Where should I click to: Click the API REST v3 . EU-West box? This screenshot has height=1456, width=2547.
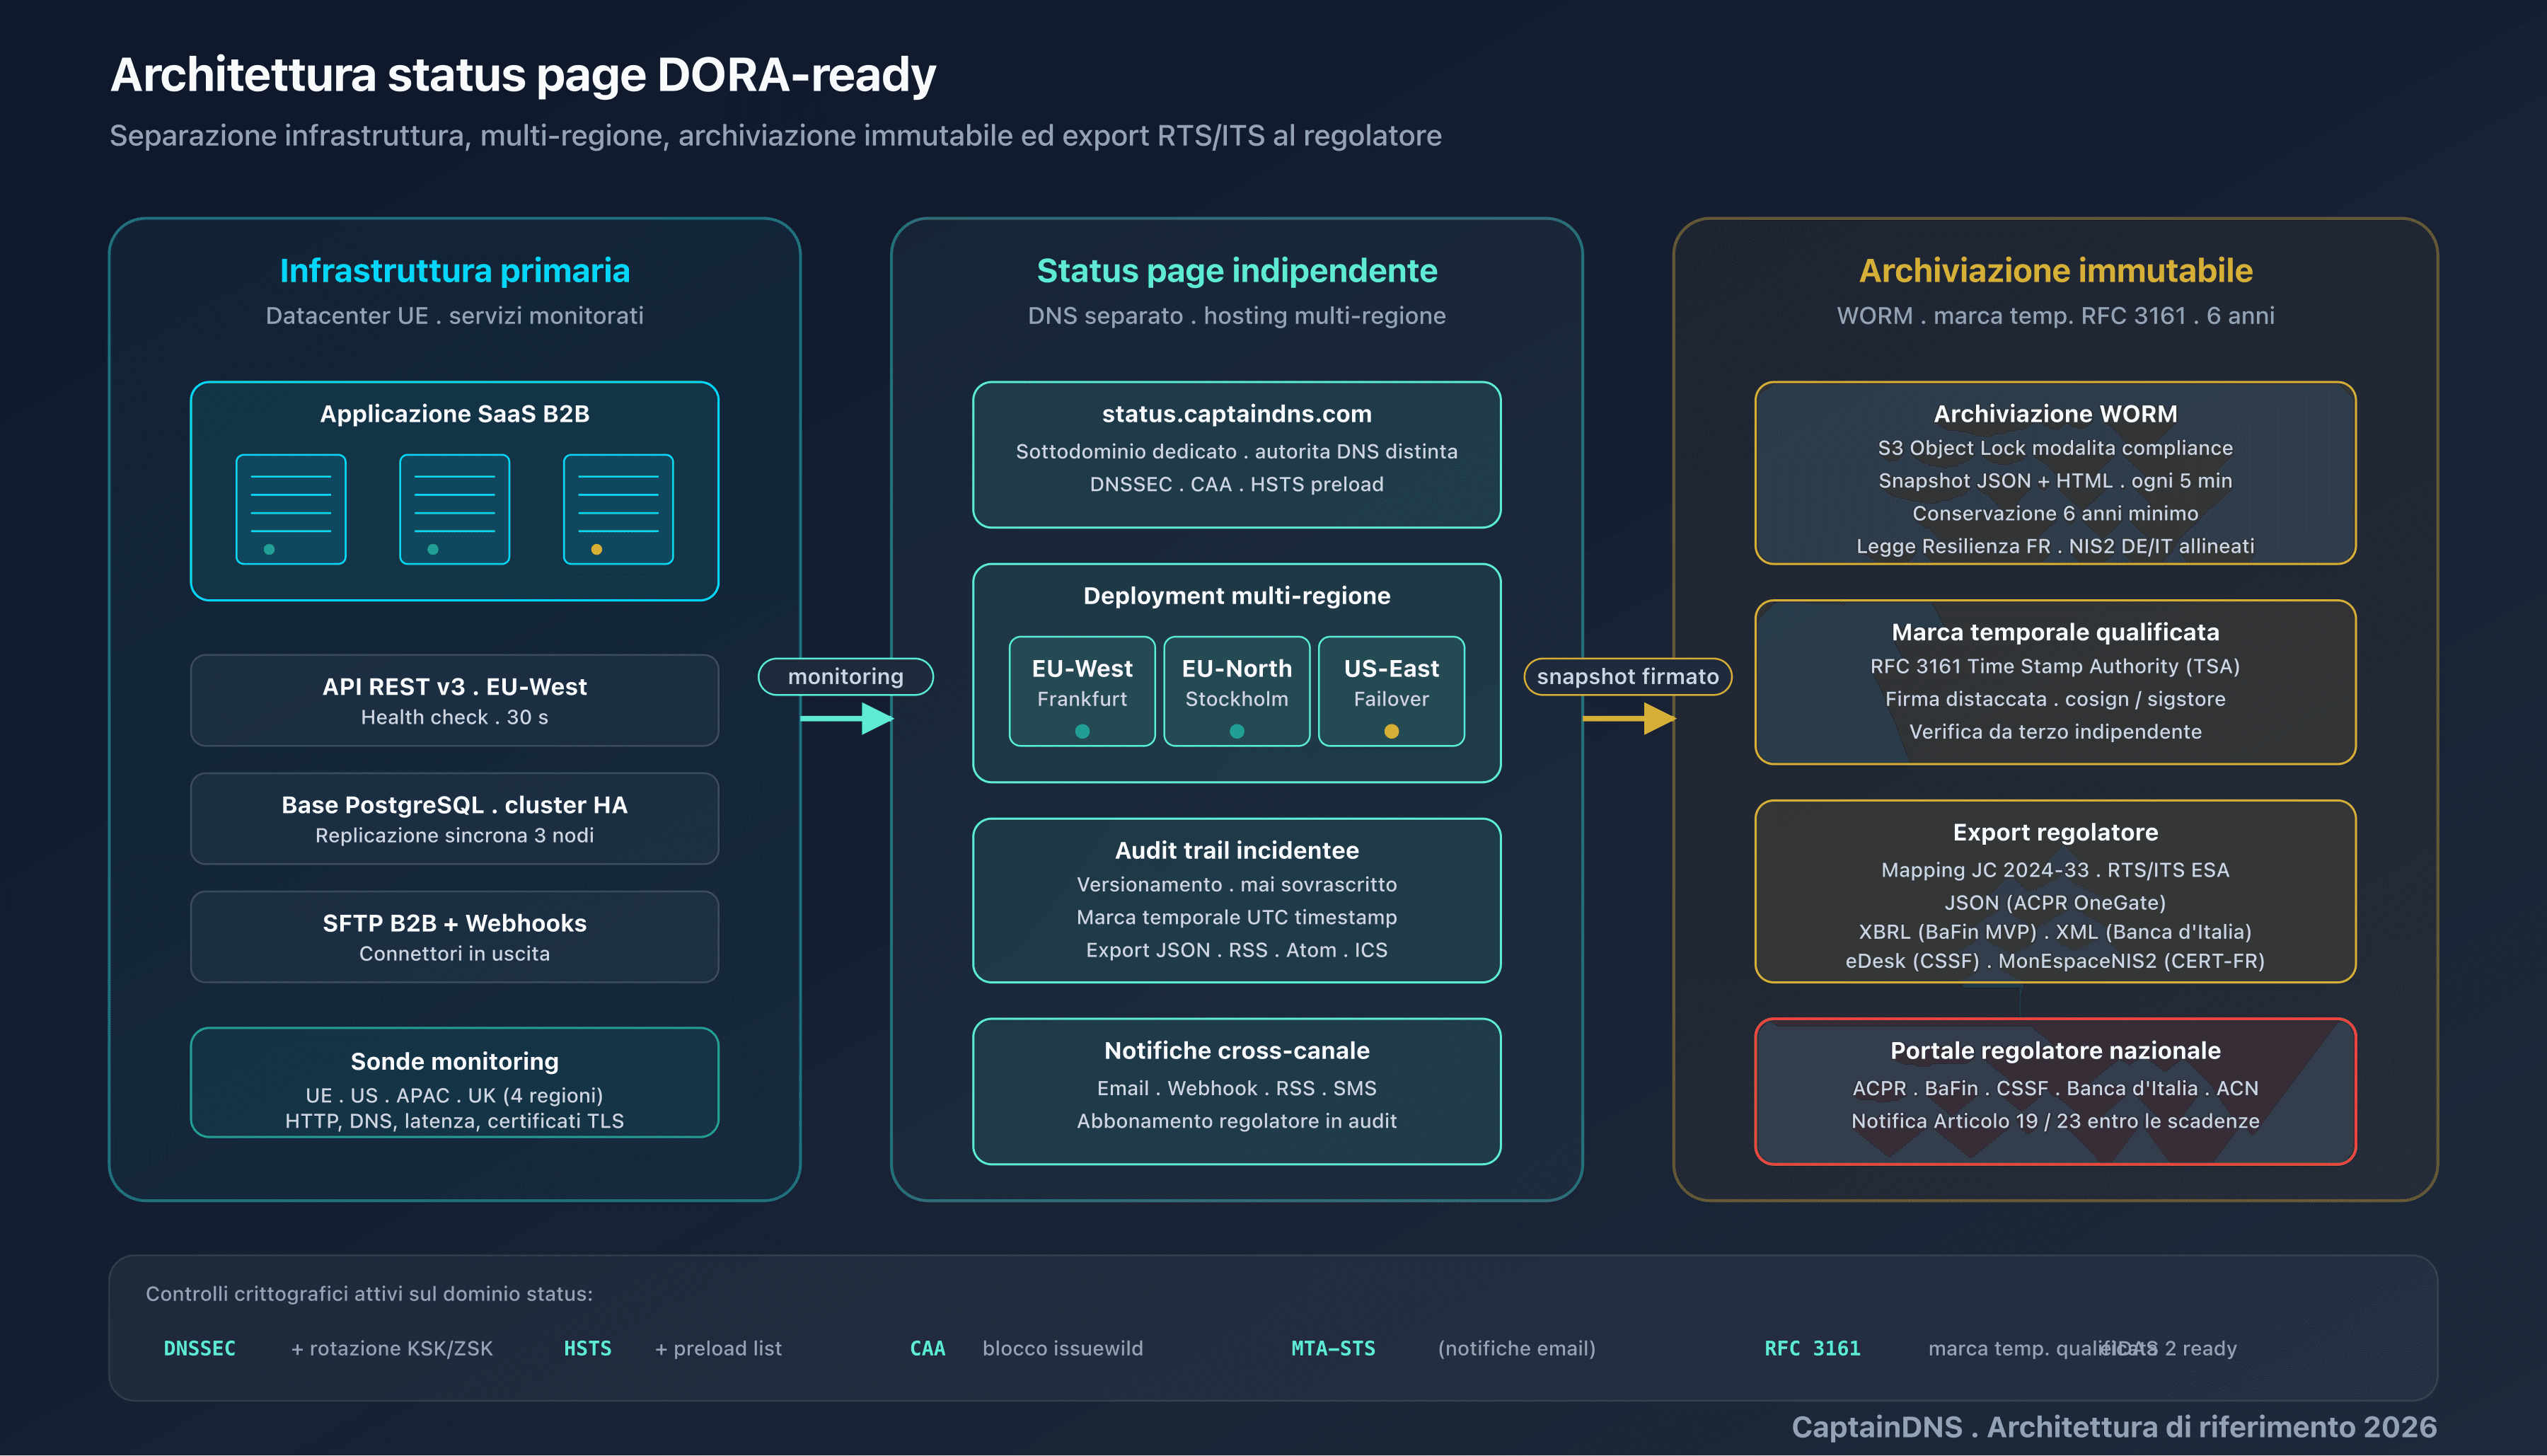point(455,700)
